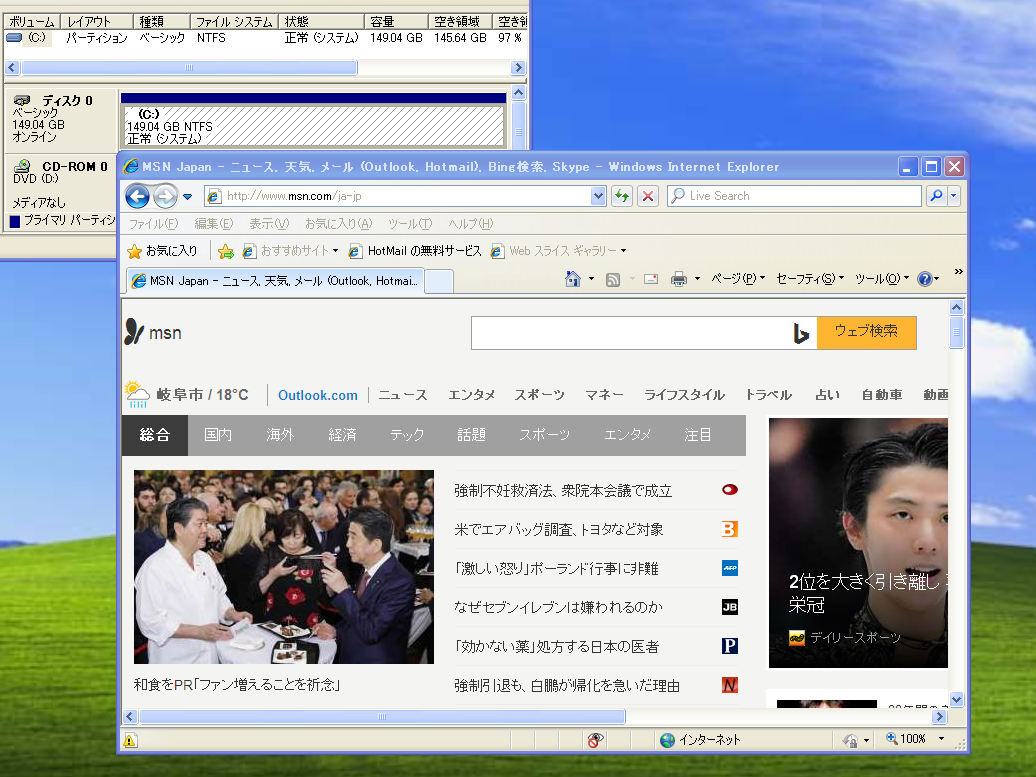Open the Outlook.com link
Screen dimensions: 1036x777
click(x=317, y=395)
